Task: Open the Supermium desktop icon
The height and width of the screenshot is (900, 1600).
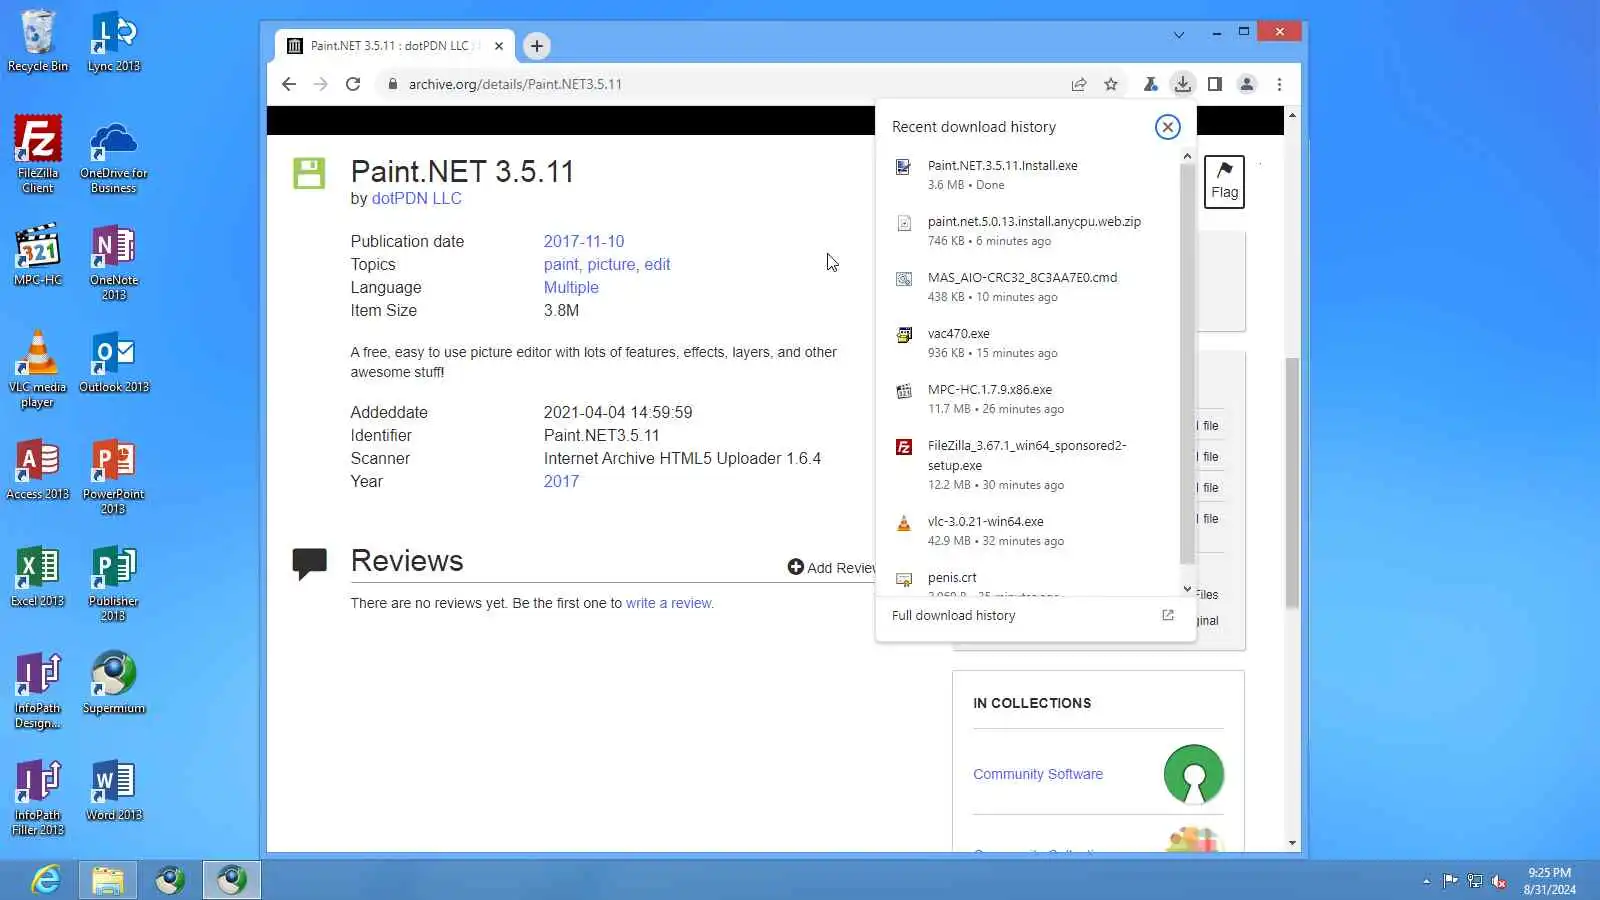Action: point(114,684)
